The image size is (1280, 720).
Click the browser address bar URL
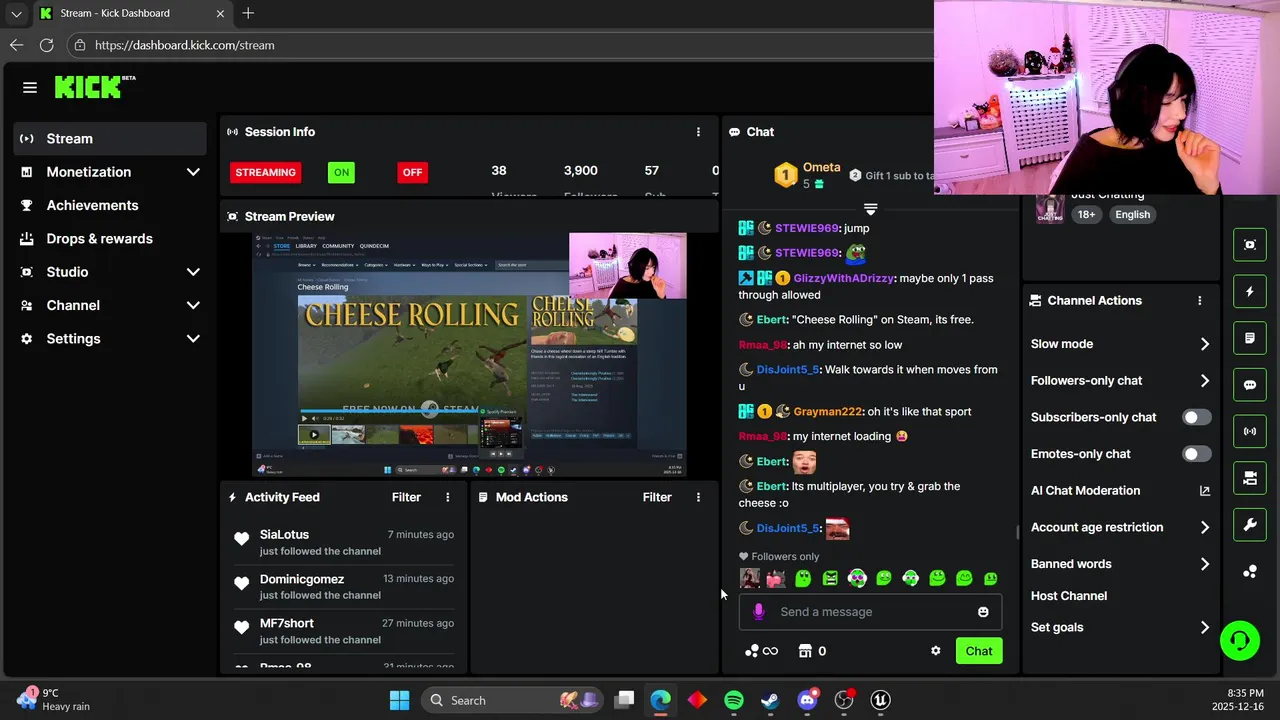click(185, 45)
